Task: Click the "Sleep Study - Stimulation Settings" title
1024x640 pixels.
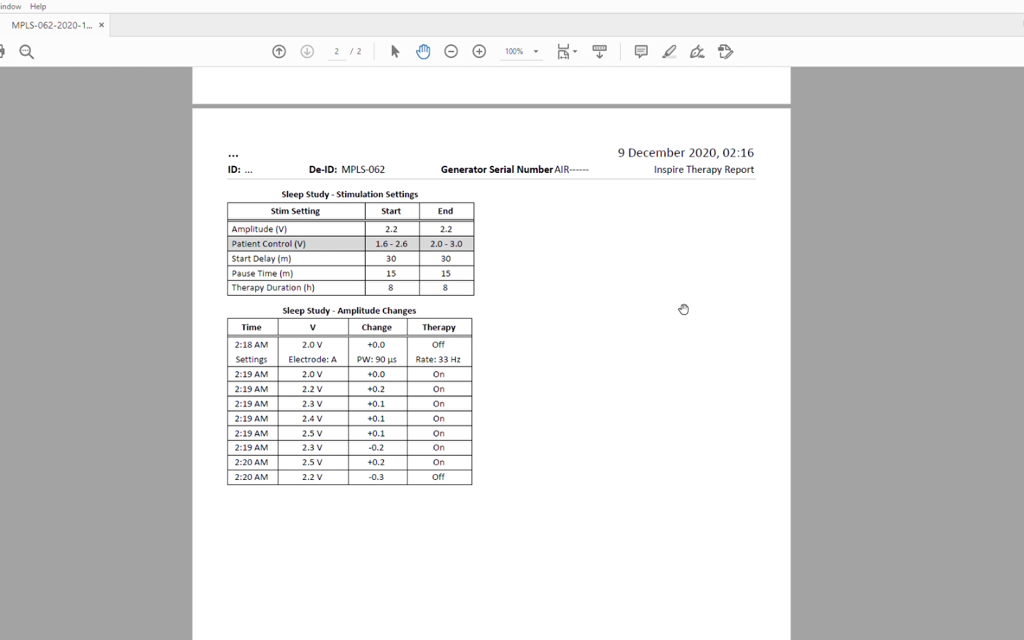Action: click(x=349, y=194)
